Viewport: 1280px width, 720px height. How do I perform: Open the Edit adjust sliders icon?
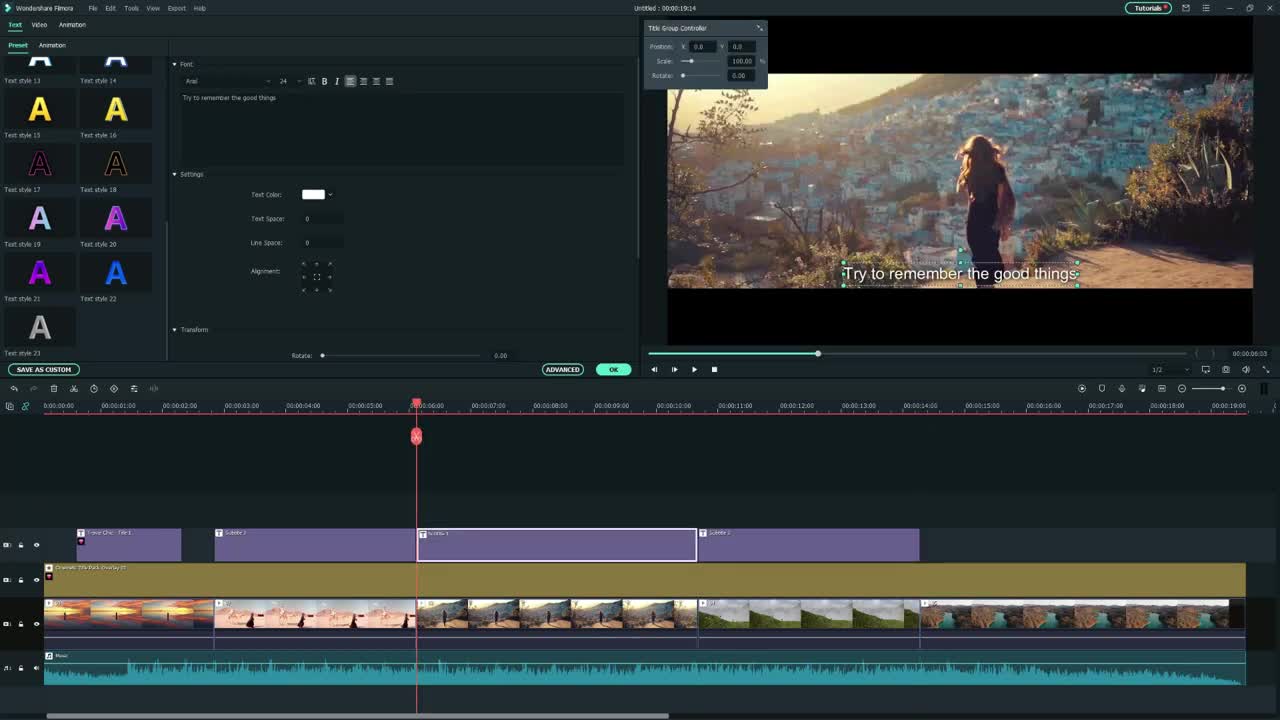pyautogui.click(x=134, y=388)
